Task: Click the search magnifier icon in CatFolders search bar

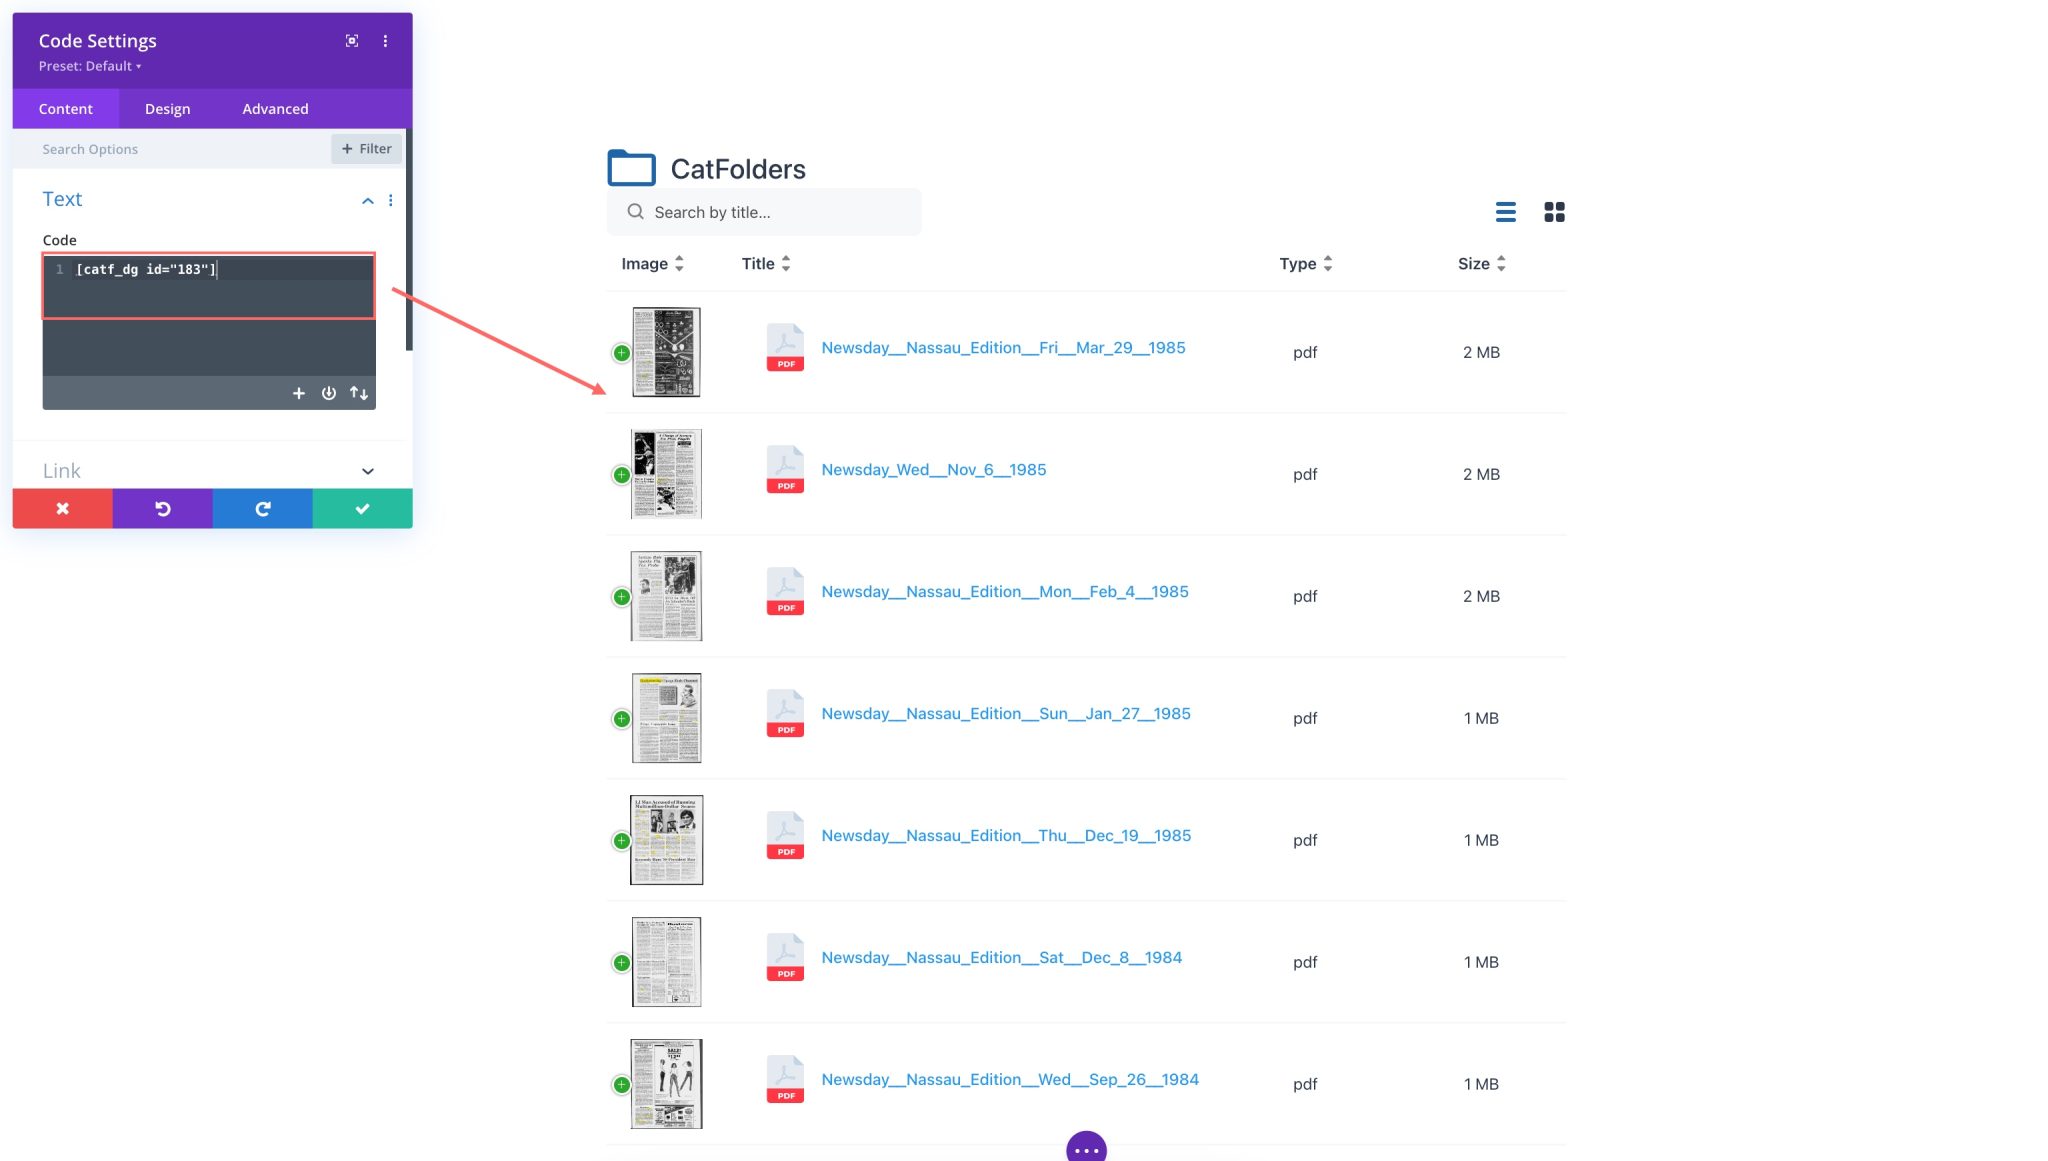Action: point(636,212)
